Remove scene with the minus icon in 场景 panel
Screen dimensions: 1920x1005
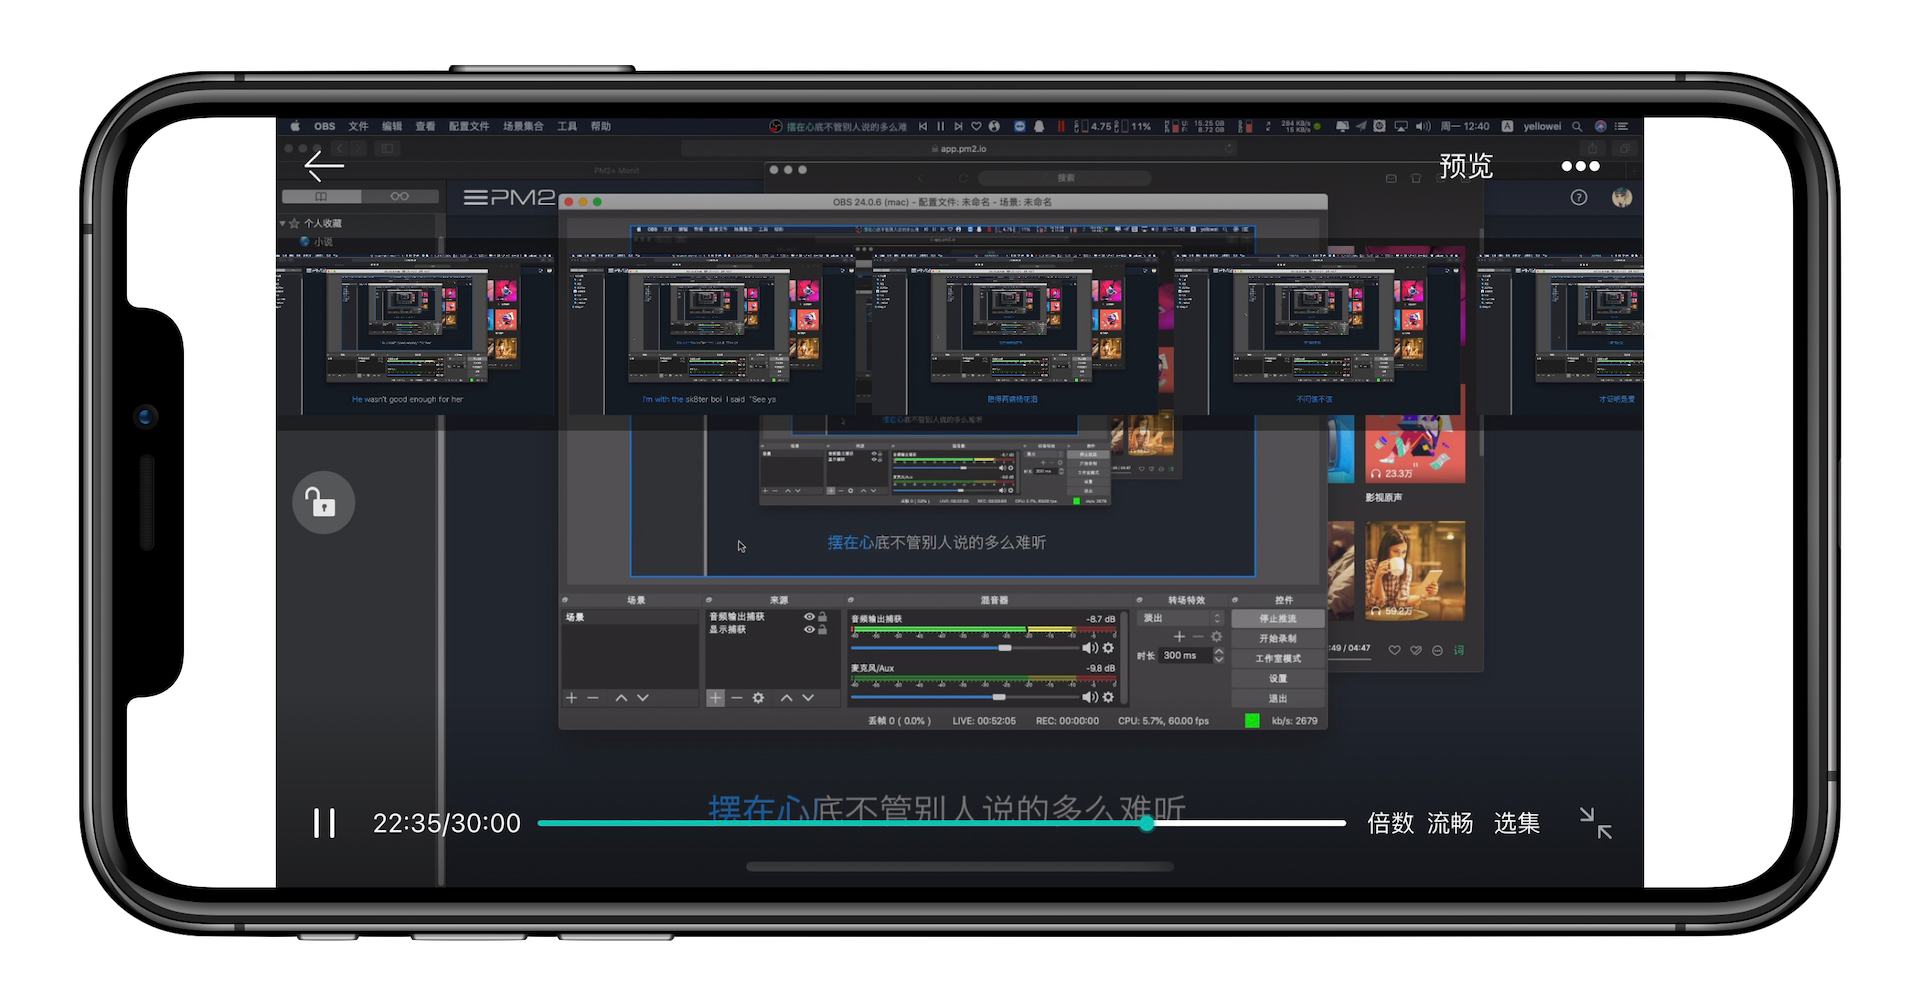coord(593,698)
